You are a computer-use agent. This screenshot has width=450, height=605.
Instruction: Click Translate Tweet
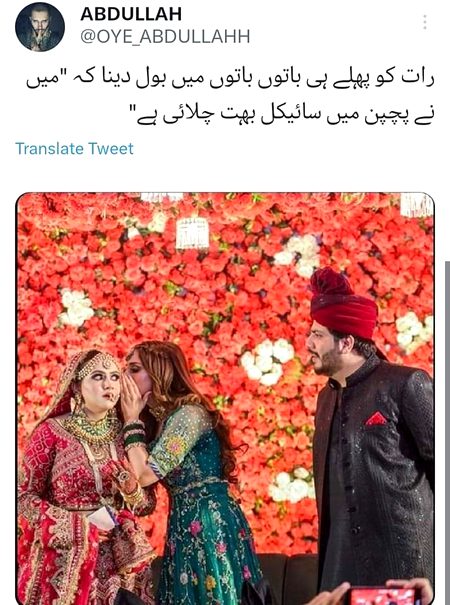click(74, 149)
